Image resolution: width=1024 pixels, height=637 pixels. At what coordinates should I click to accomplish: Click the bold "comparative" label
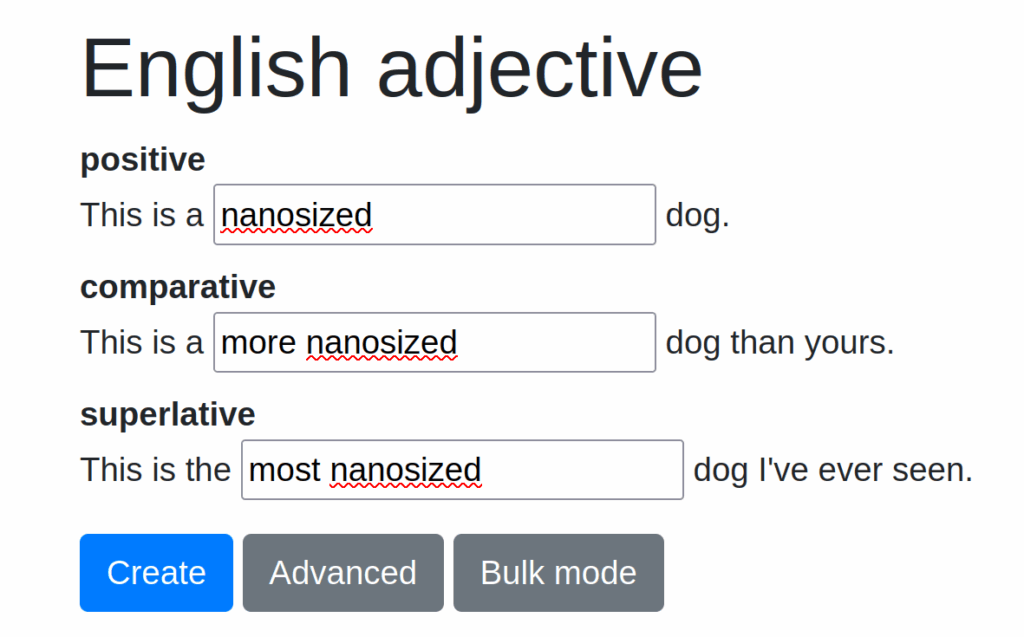[x=177, y=287]
